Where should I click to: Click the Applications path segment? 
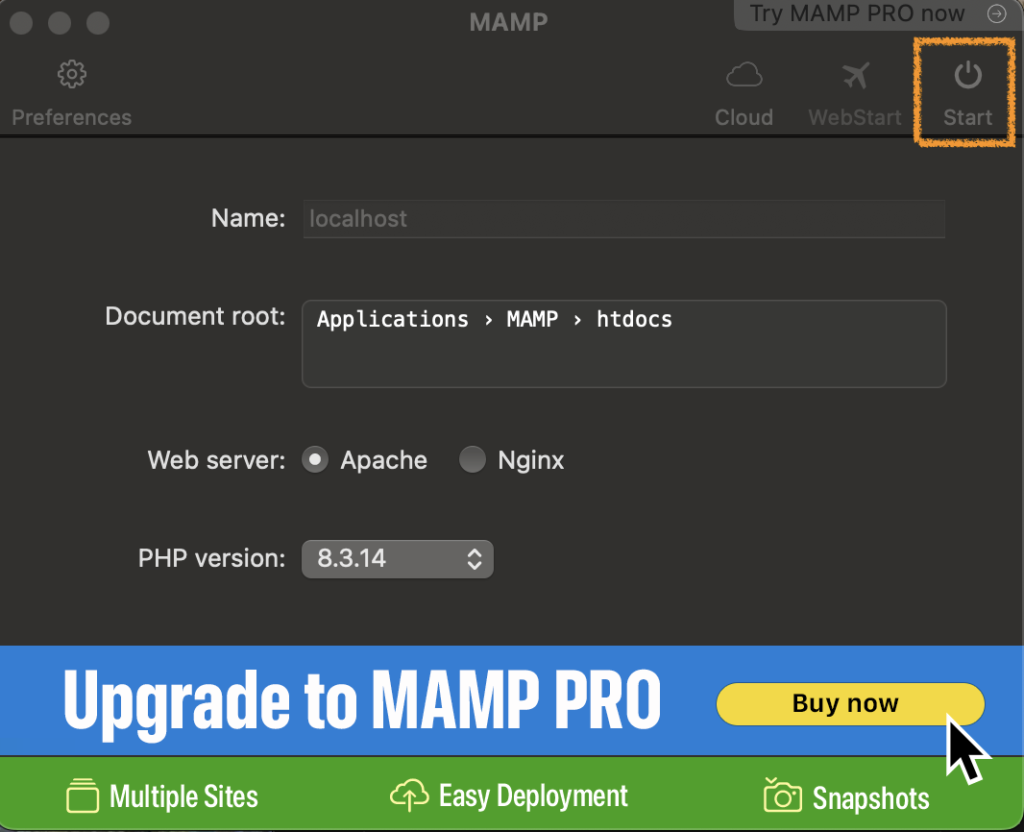tap(392, 319)
